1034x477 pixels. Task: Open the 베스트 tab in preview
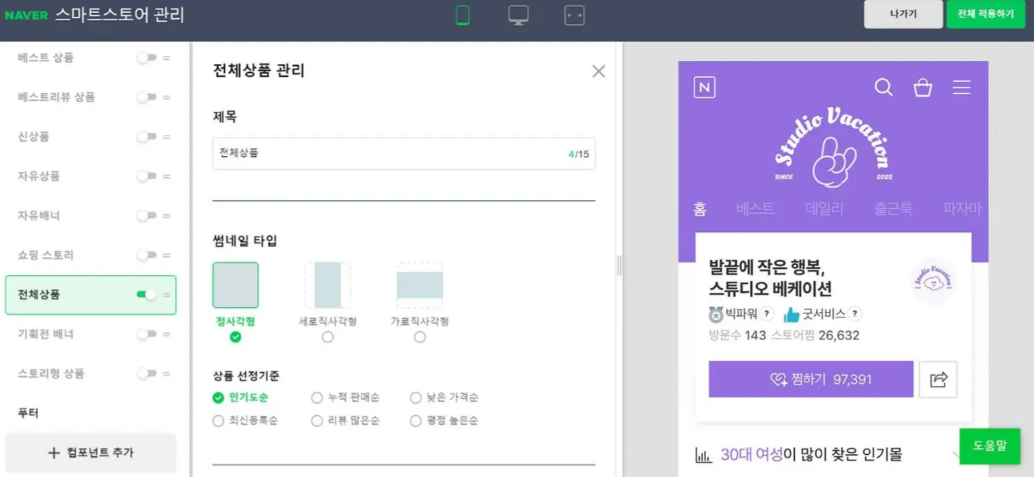756,209
